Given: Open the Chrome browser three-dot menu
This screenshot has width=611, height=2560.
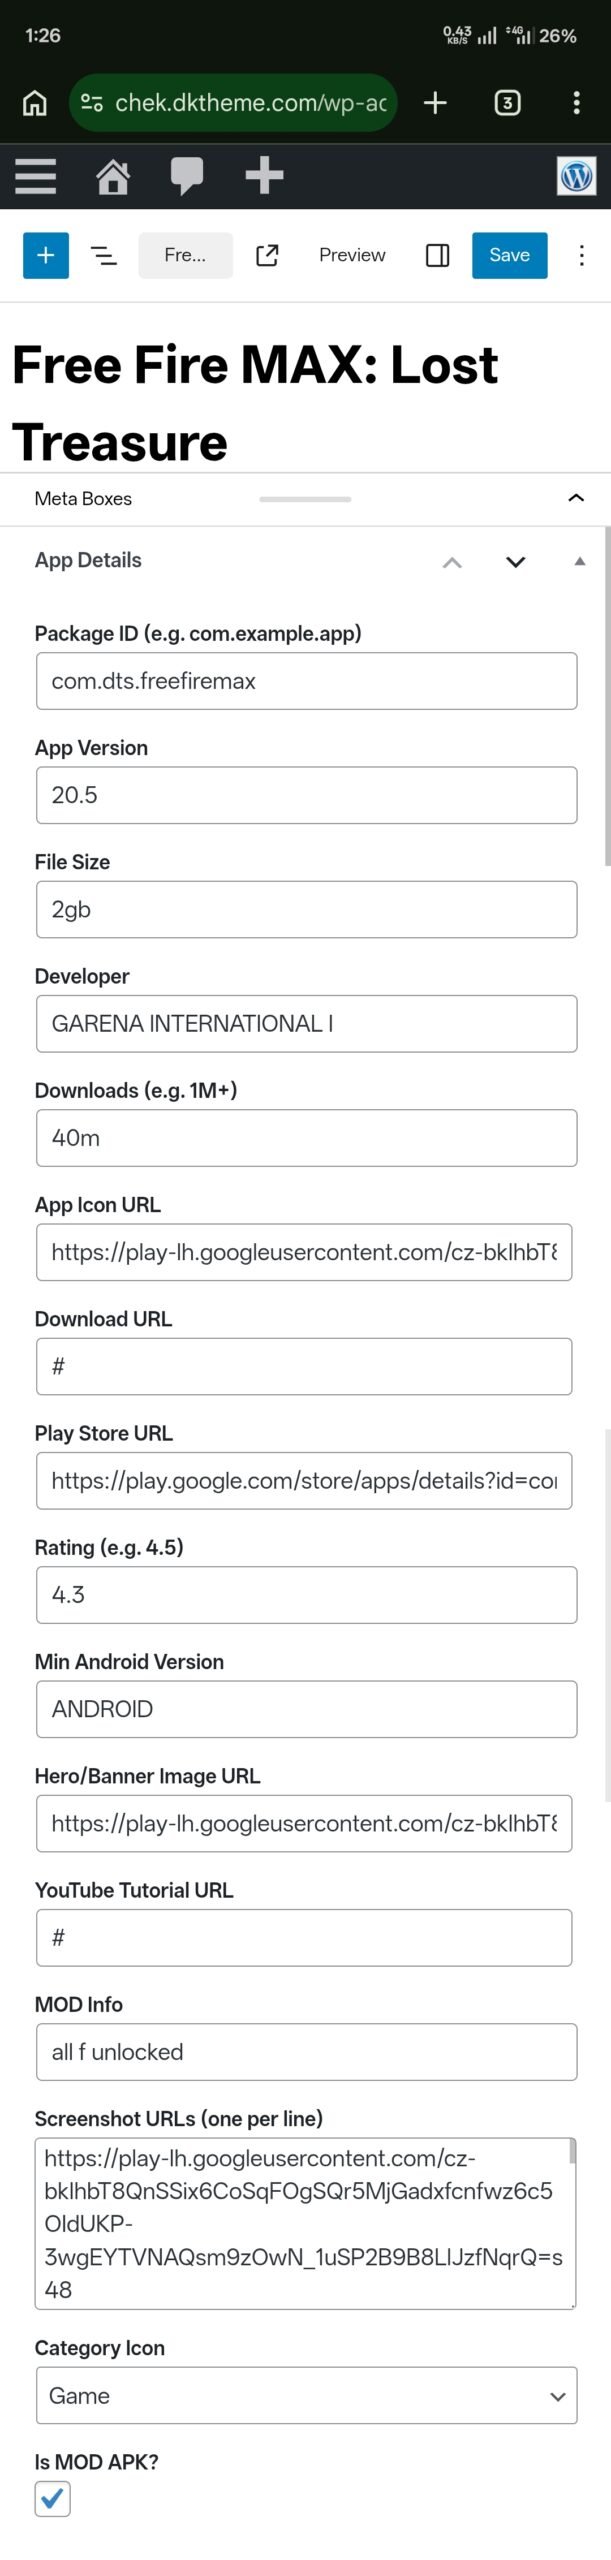Looking at the screenshot, I should (x=577, y=102).
